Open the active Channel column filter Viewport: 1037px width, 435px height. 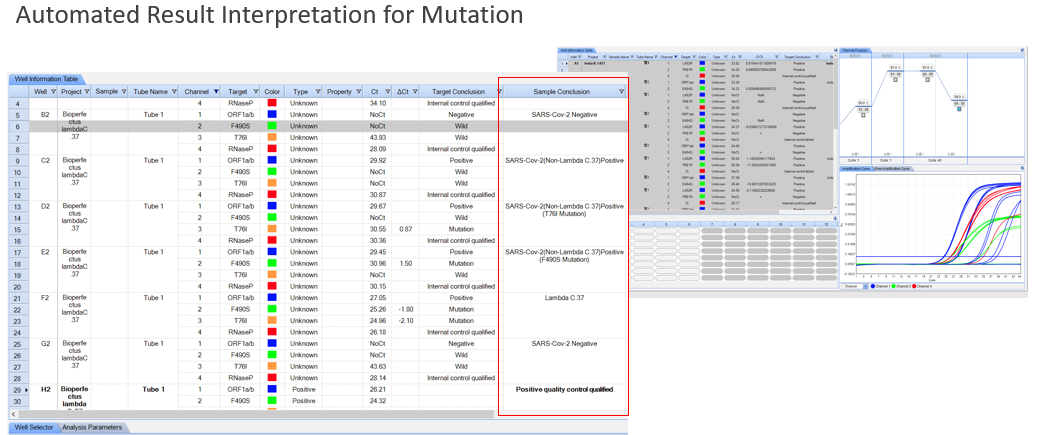coord(216,92)
